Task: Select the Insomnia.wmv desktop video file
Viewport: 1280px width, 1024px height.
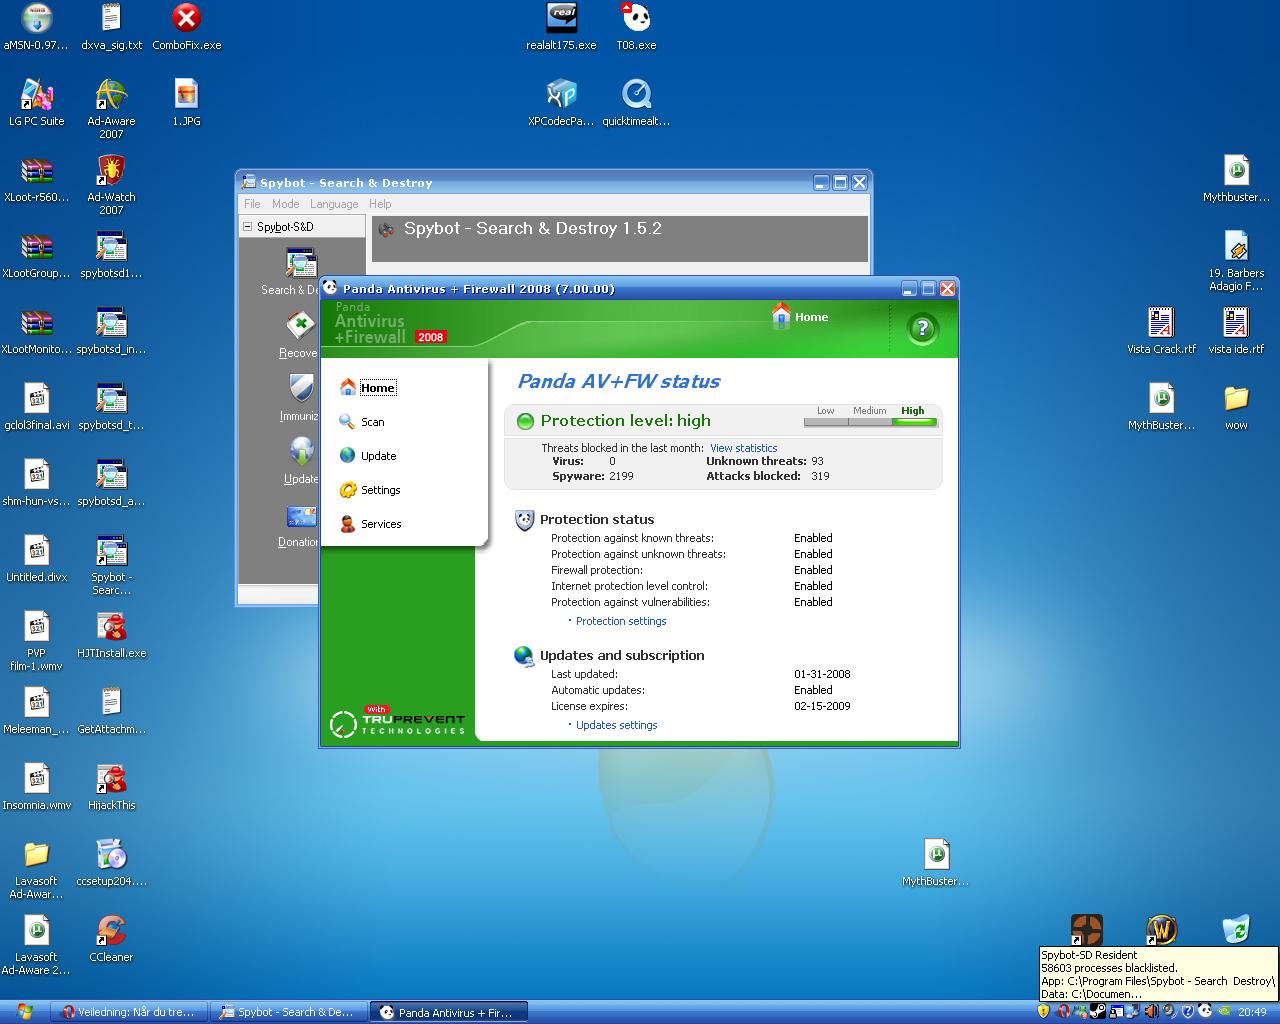Action: (37, 786)
